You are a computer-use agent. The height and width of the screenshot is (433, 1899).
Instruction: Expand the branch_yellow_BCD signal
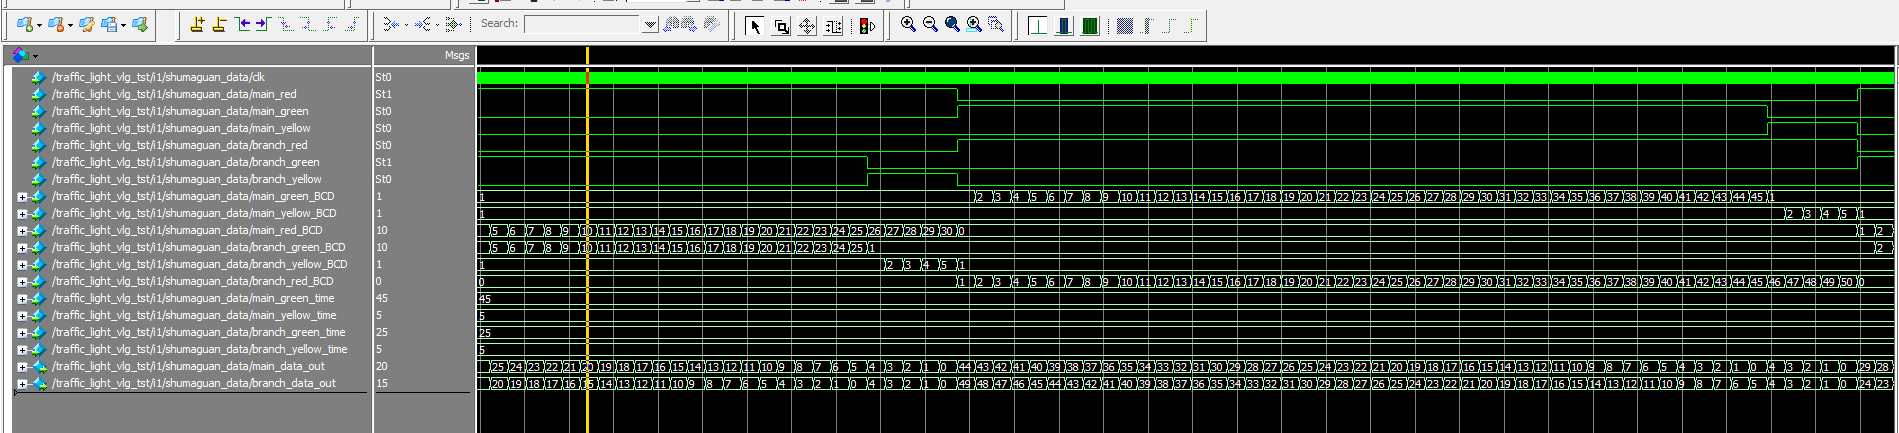22,265
